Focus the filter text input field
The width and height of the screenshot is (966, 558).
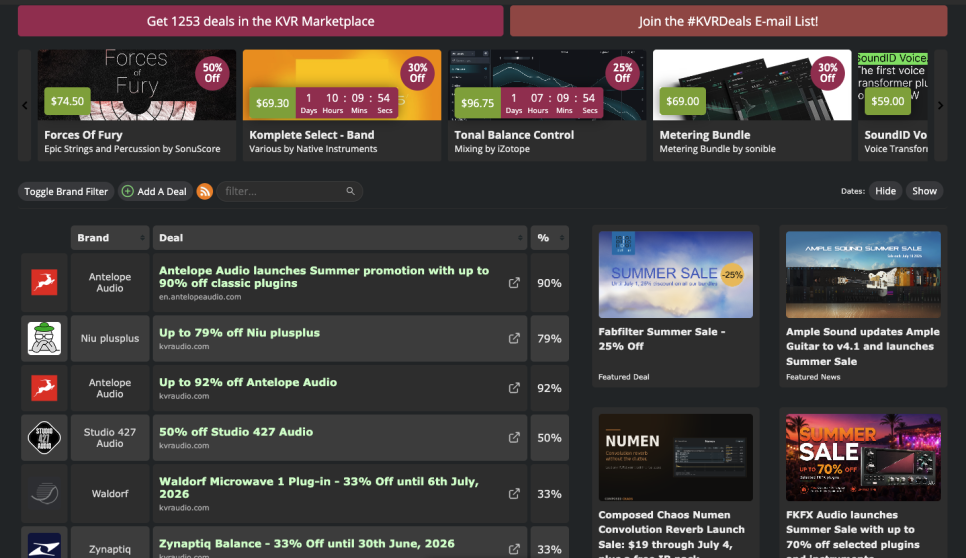tap(283, 191)
